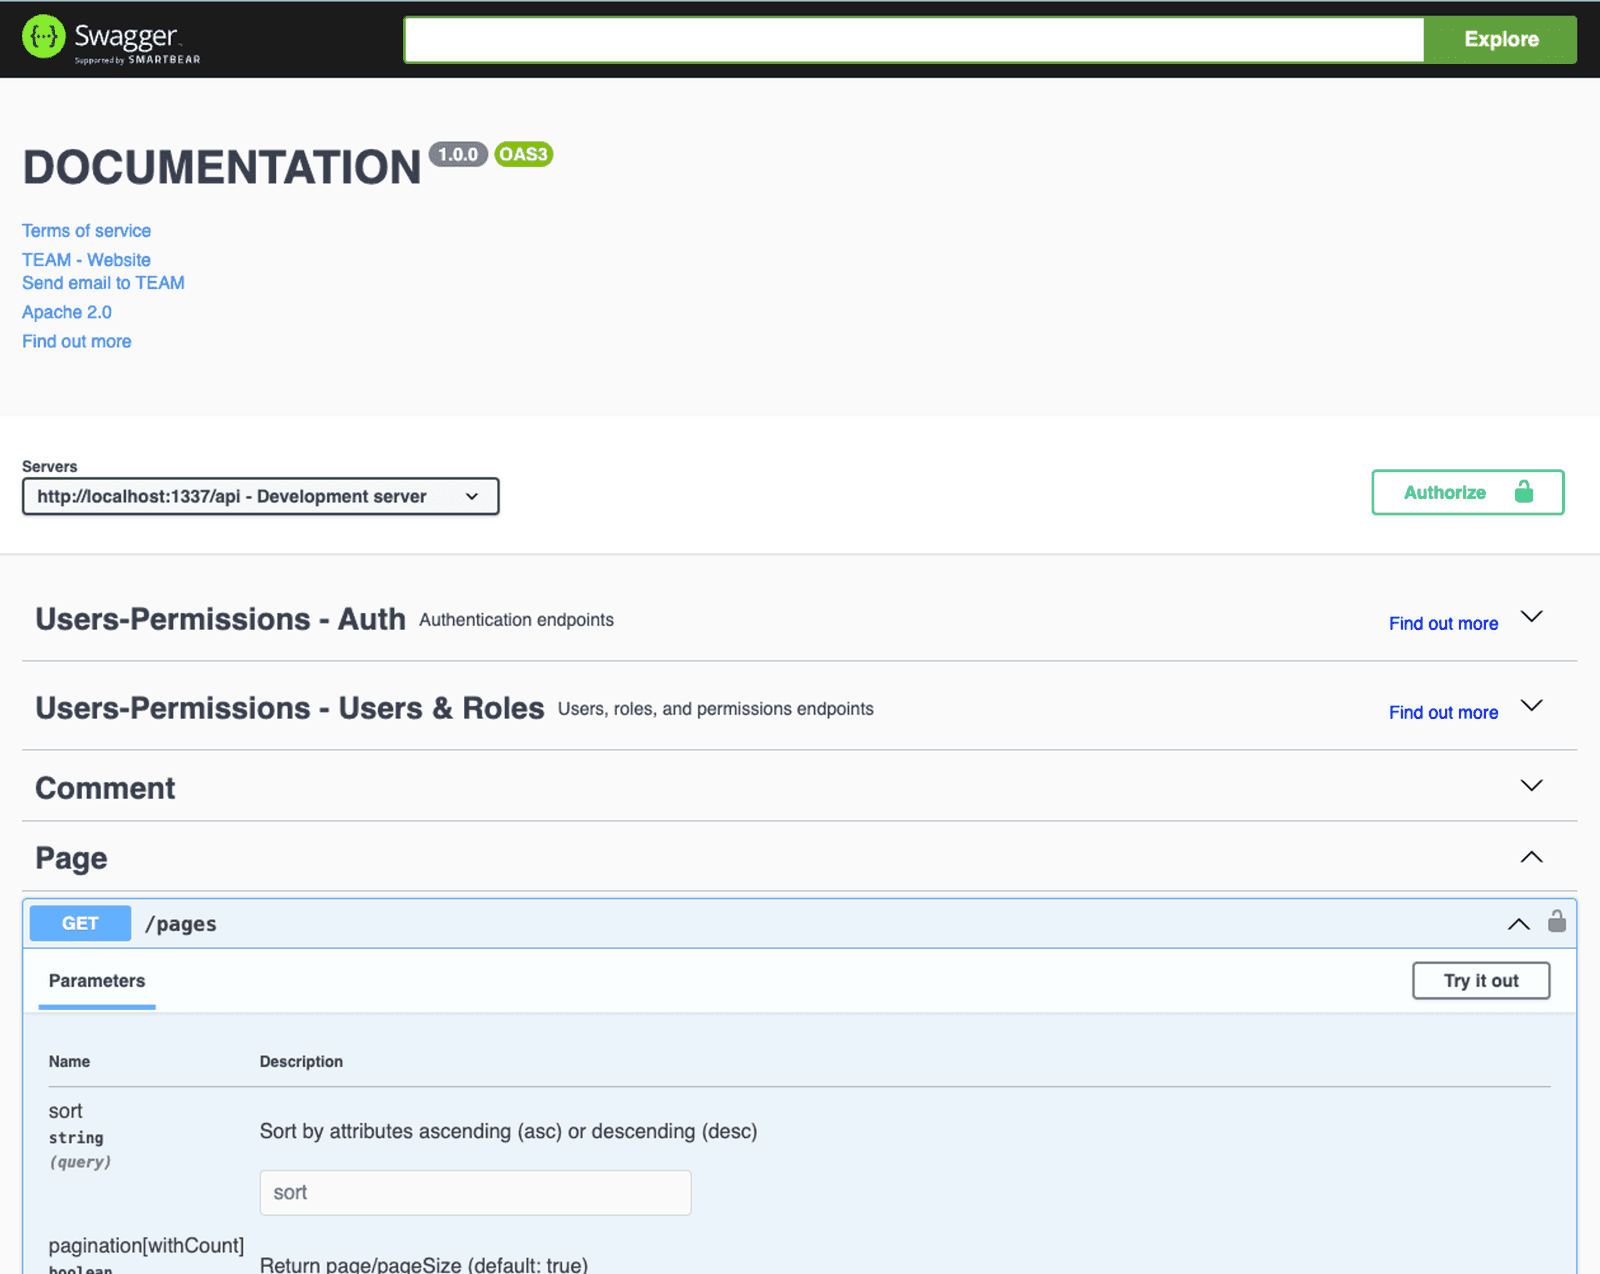Click the GET method badge for /pages
This screenshot has height=1274, width=1600.
click(80, 923)
